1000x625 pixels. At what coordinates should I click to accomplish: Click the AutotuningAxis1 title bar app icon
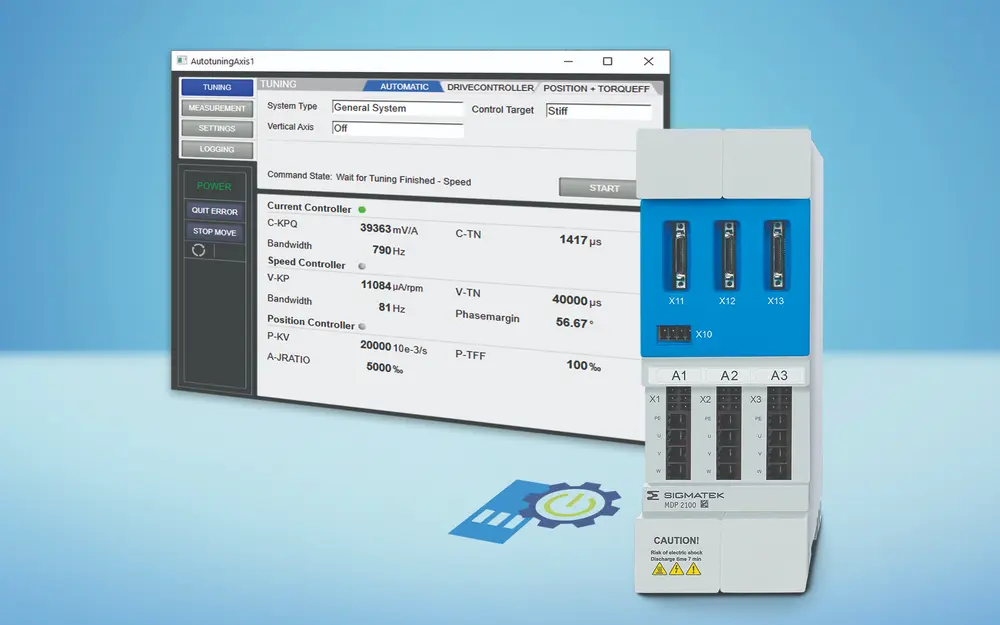click(x=181, y=60)
